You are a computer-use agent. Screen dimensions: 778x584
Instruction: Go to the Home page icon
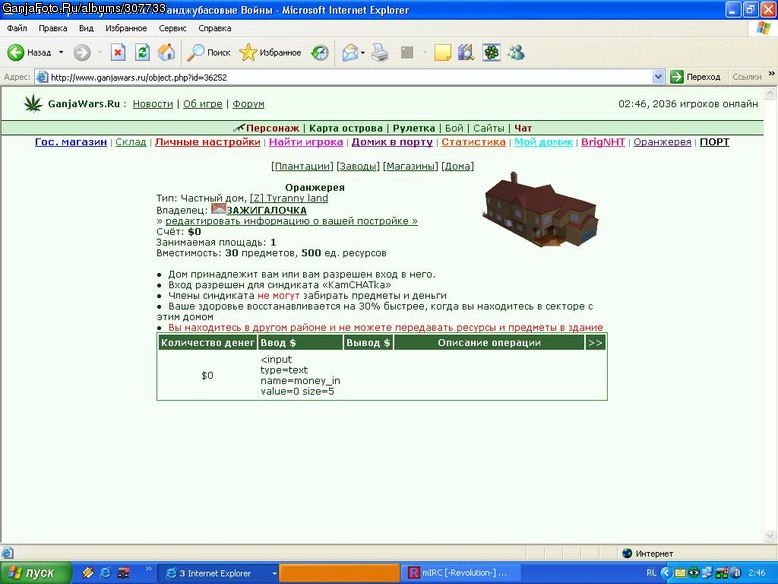pyautogui.click(x=167, y=53)
